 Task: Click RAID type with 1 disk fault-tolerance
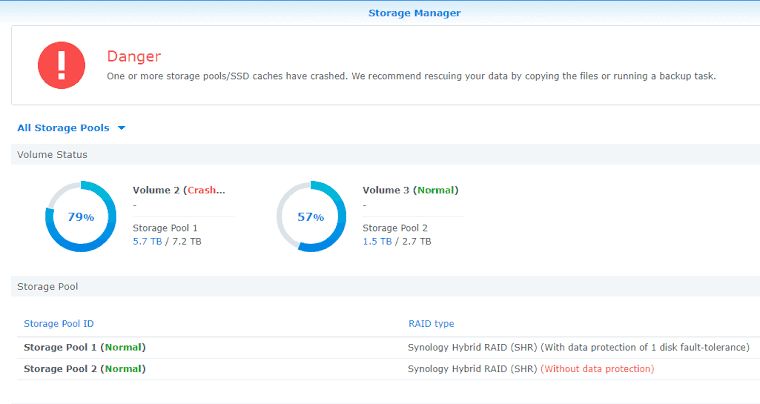(x=578, y=347)
